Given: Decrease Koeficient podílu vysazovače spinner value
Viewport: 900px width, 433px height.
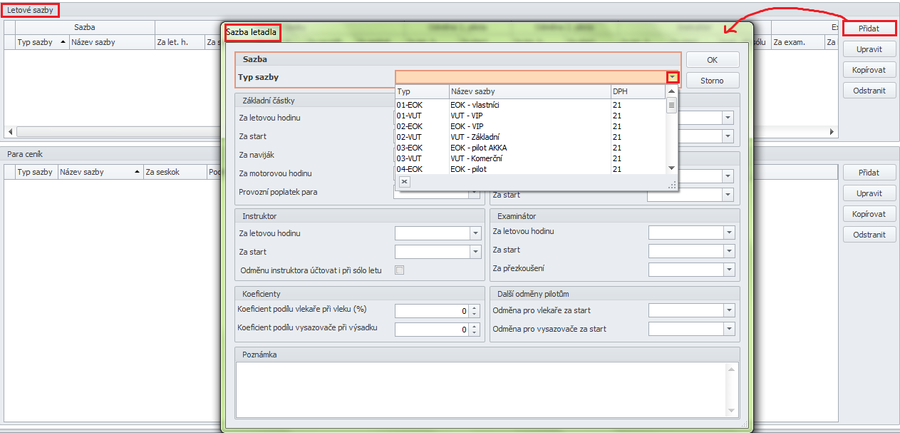Looking at the screenshot, I should 476,332.
